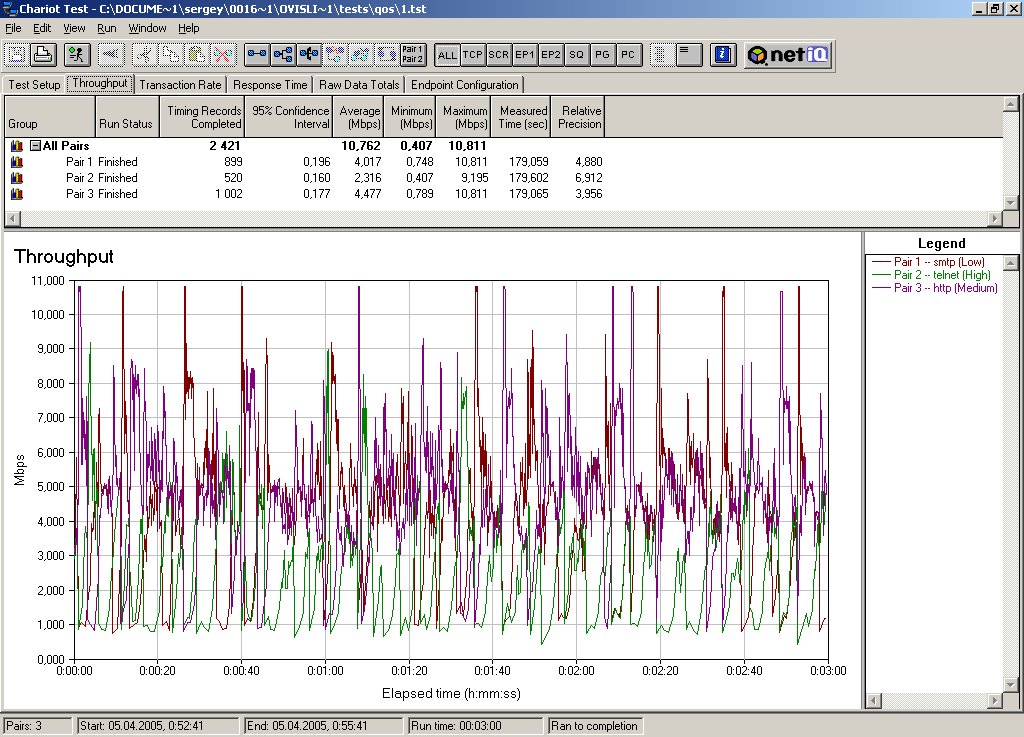The width and height of the screenshot is (1024, 737).
Task: Click the results table horizontal scrollbar right arrow
Action: coord(994,218)
